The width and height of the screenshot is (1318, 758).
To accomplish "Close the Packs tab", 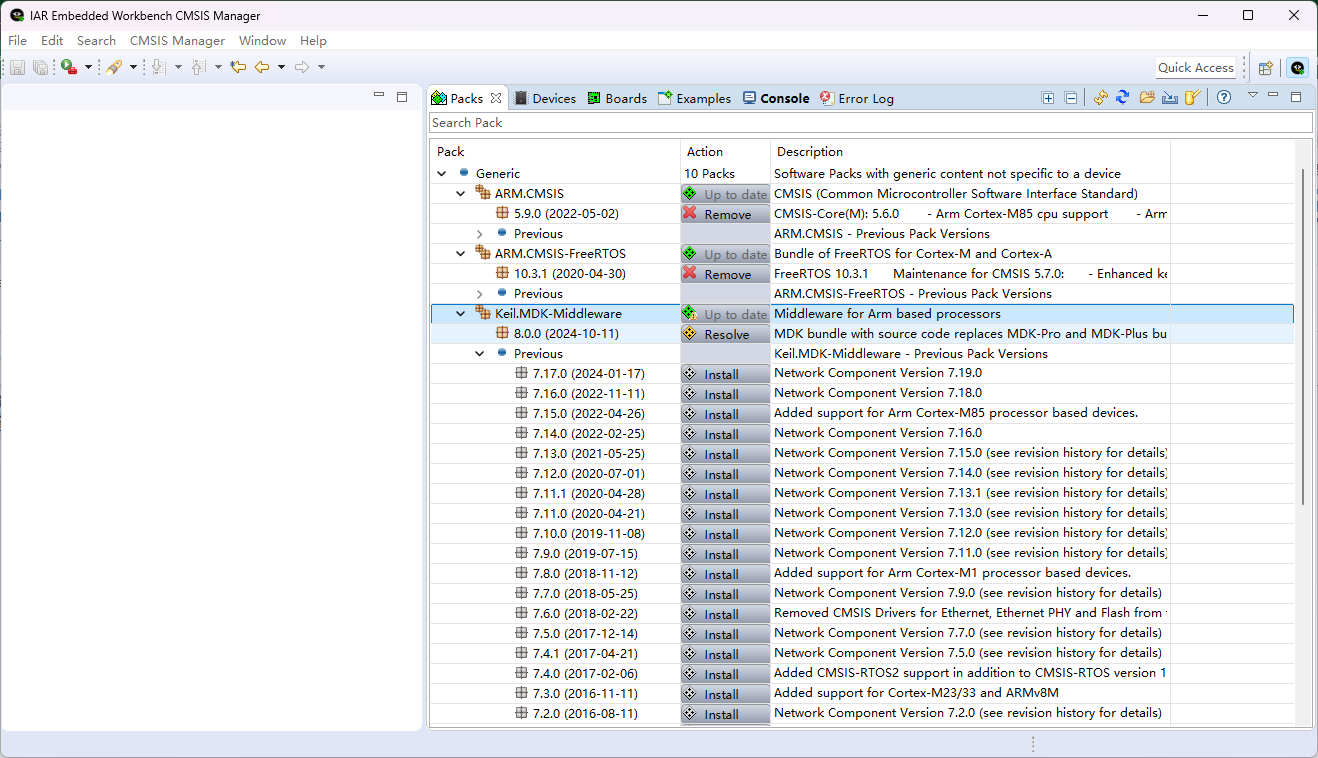I will pyautogui.click(x=496, y=98).
